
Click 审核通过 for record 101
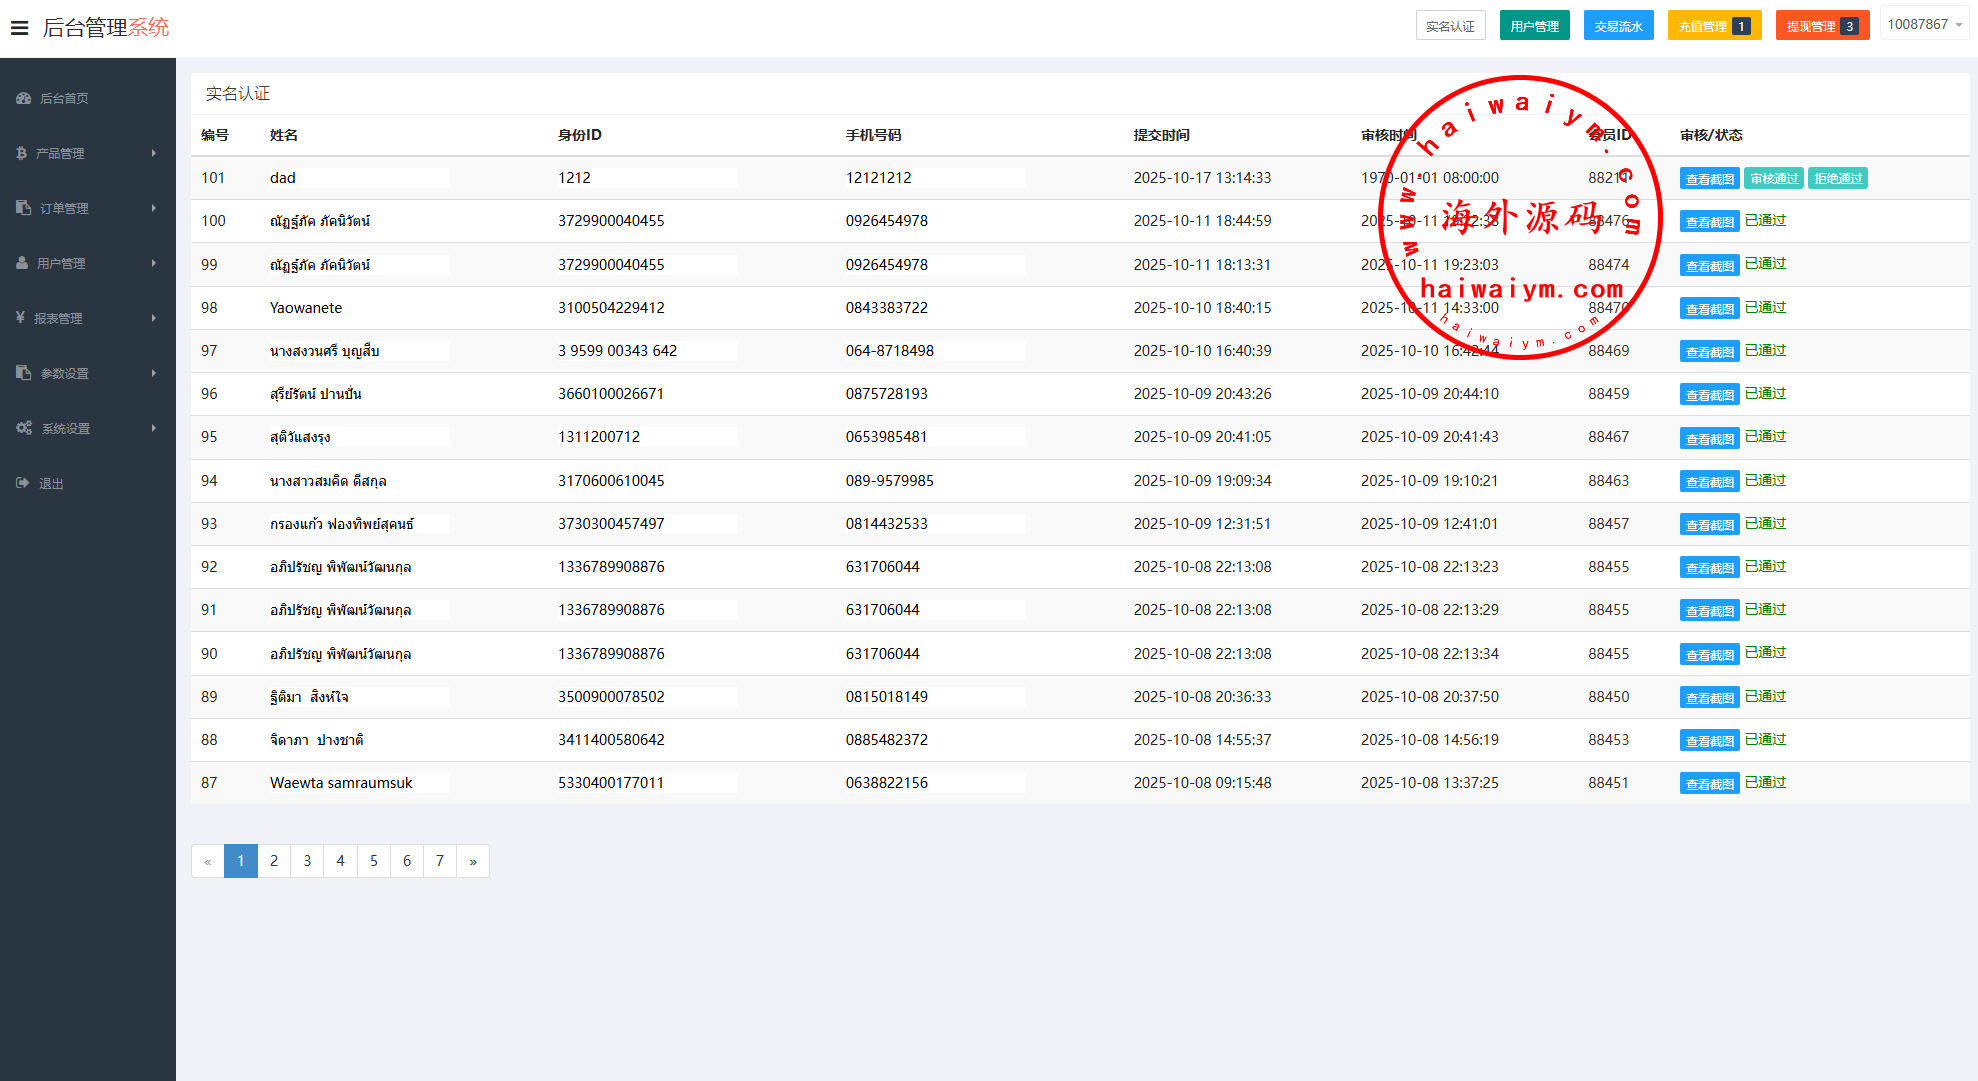click(1774, 179)
